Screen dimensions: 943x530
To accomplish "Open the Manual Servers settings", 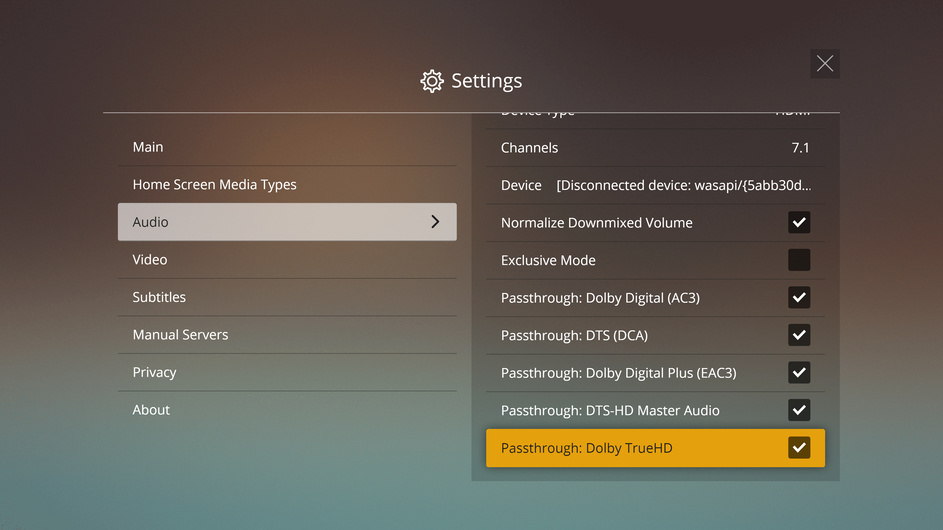I will coord(287,334).
